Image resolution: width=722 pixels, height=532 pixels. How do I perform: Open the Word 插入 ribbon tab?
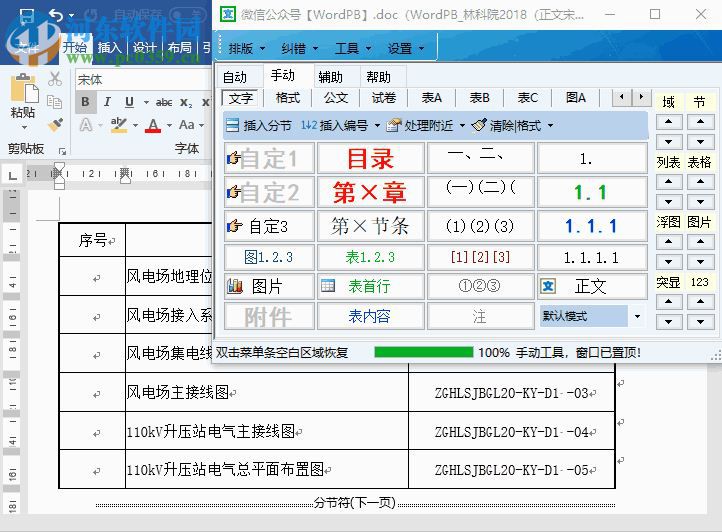(110, 47)
